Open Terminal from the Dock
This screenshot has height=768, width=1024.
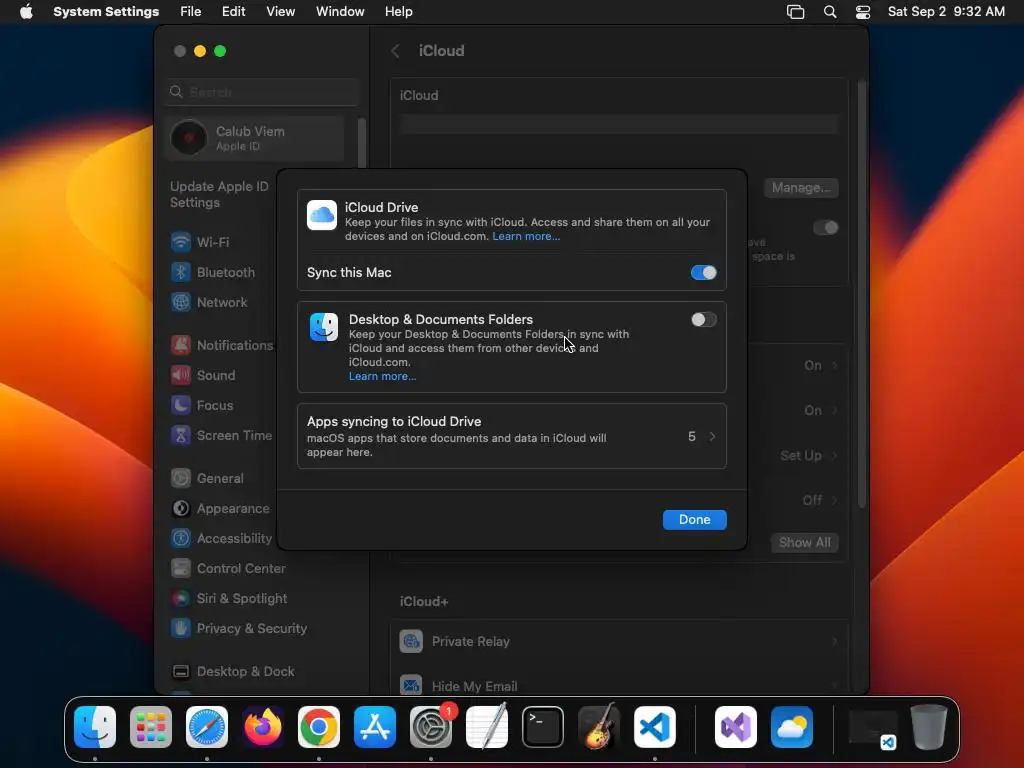[x=543, y=726]
